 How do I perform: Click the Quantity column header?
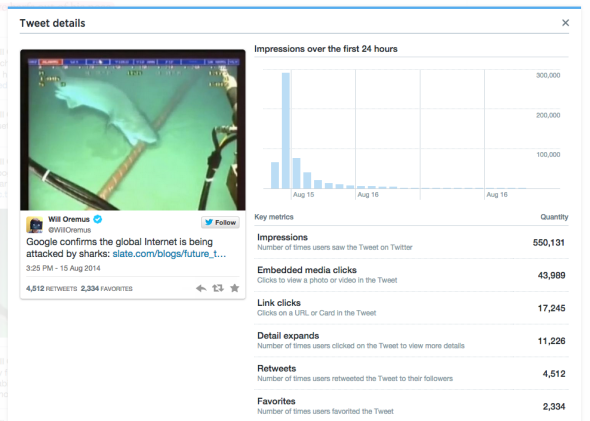(554, 217)
